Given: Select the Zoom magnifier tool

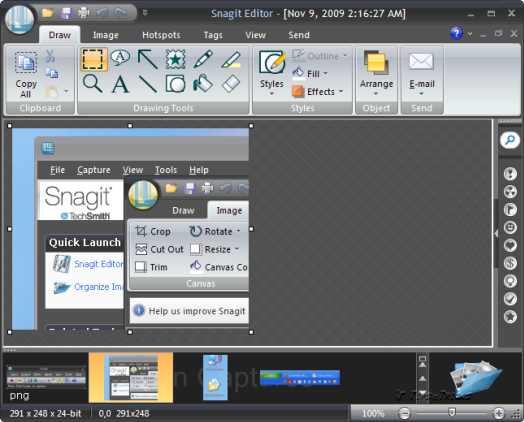Looking at the screenshot, I should (93, 84).
